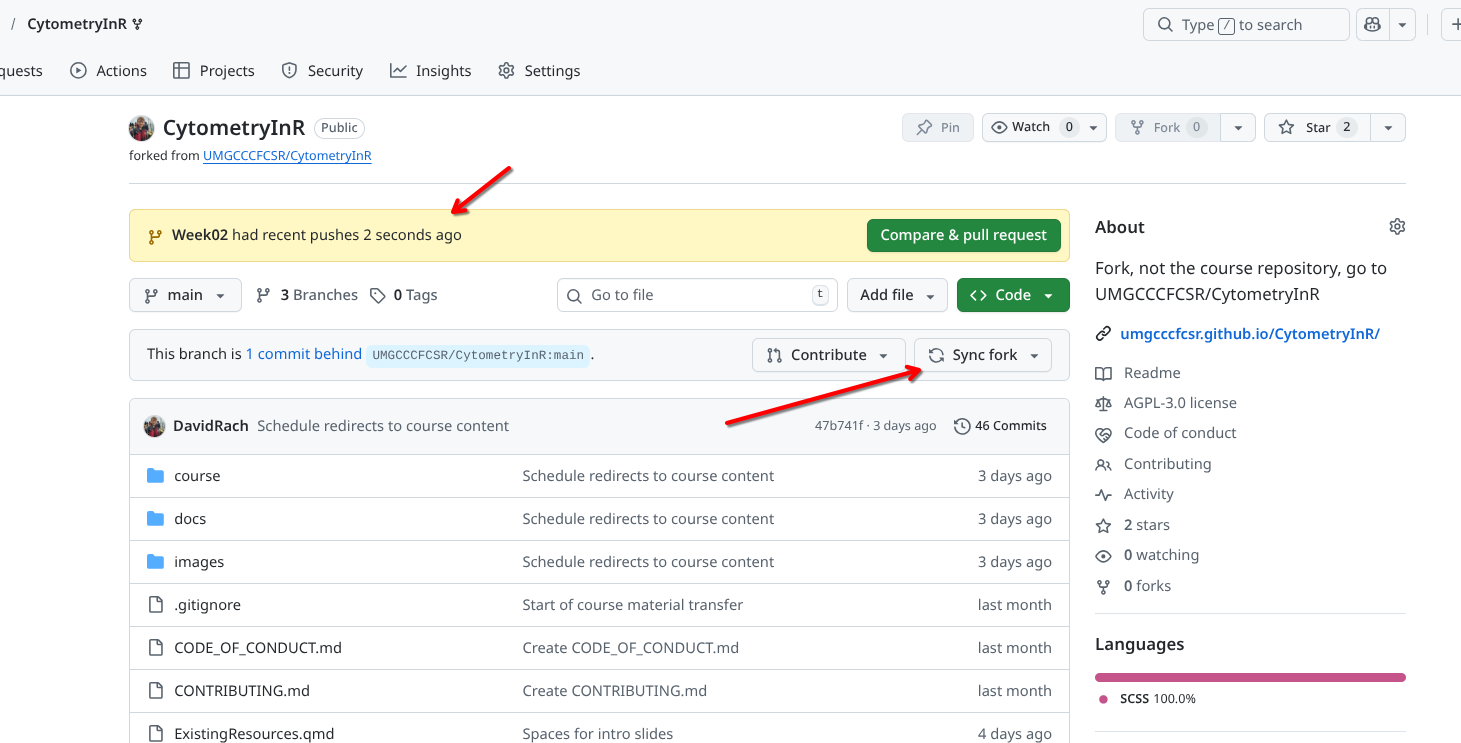Click the course folder icon
This screenshot has width=1461, height=743.
coord(155,476)
